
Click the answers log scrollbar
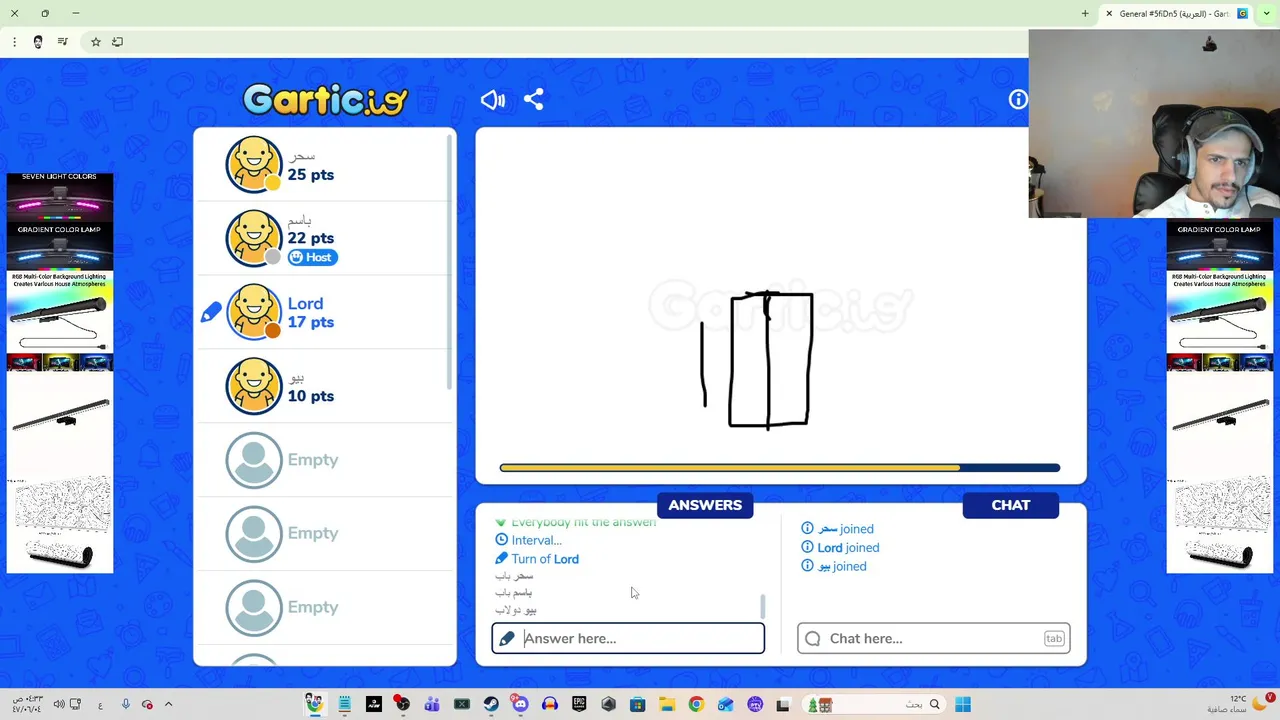click(763, 606)
